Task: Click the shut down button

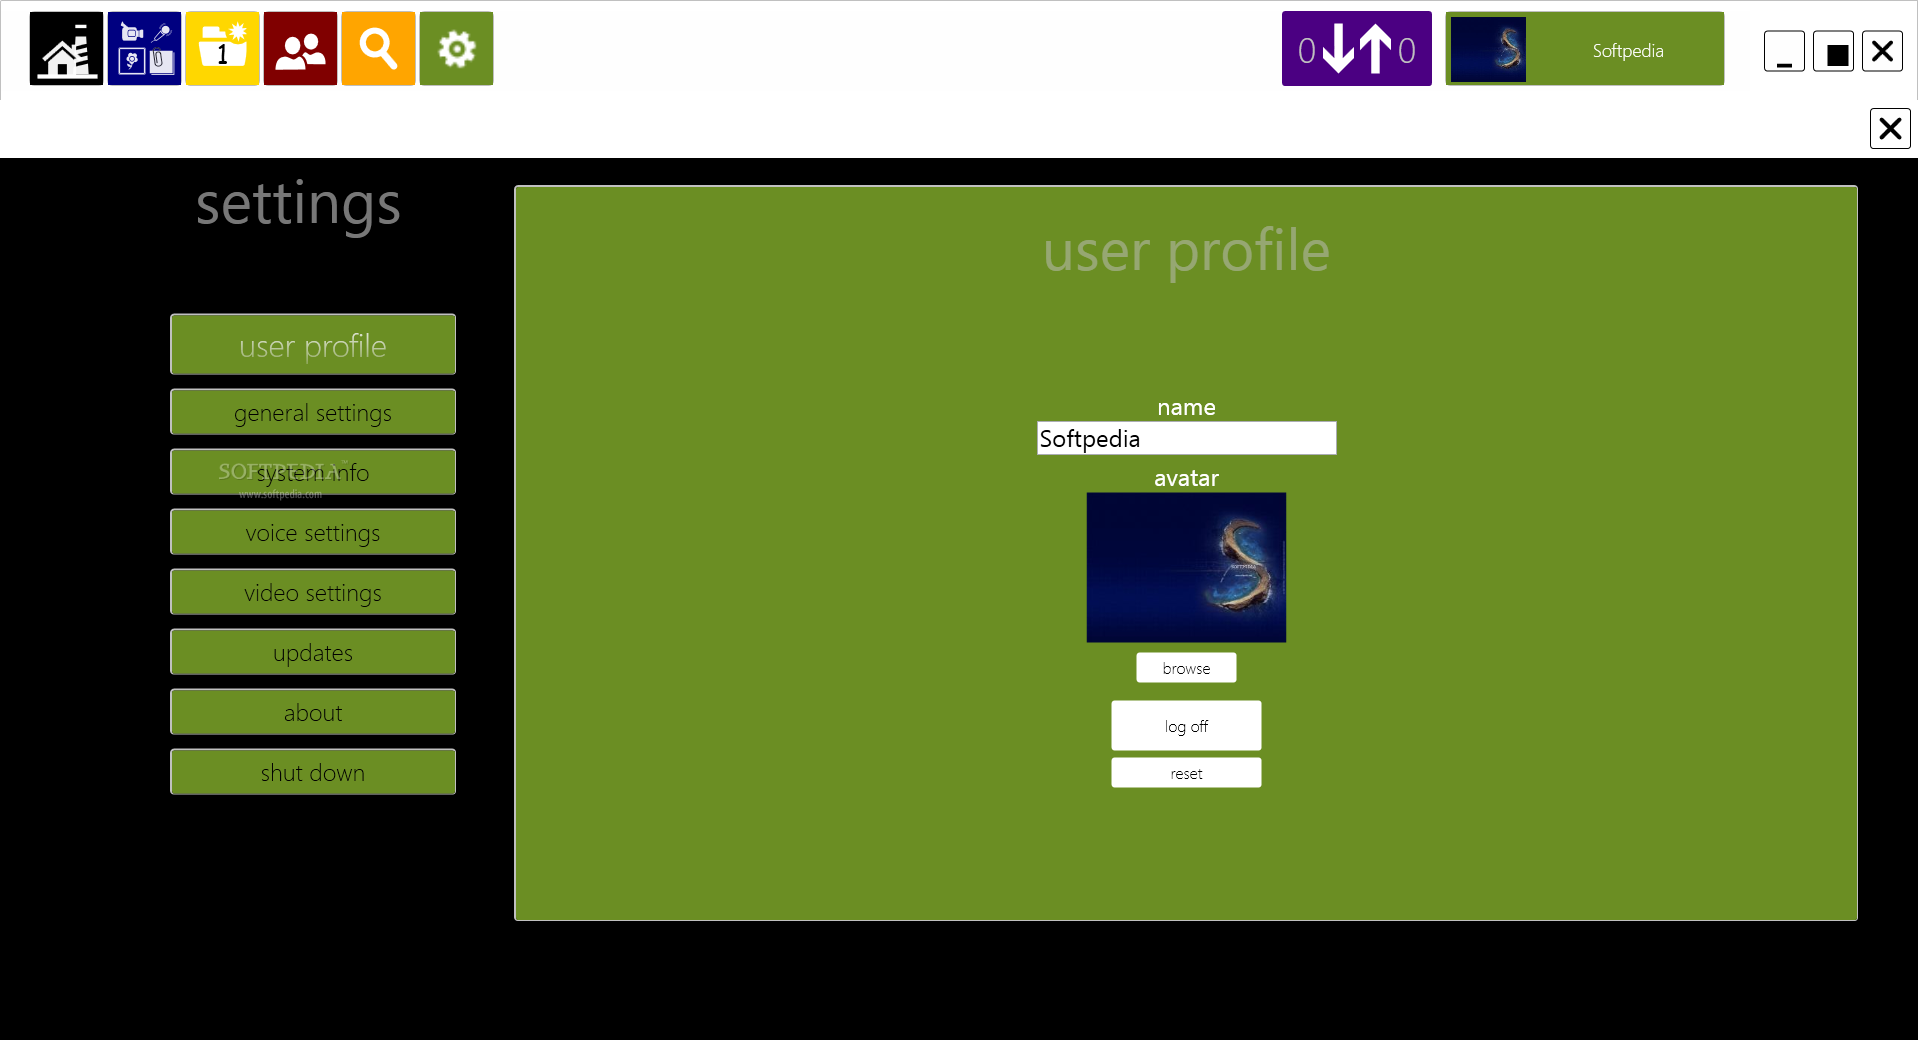Action: pos(313,772)
